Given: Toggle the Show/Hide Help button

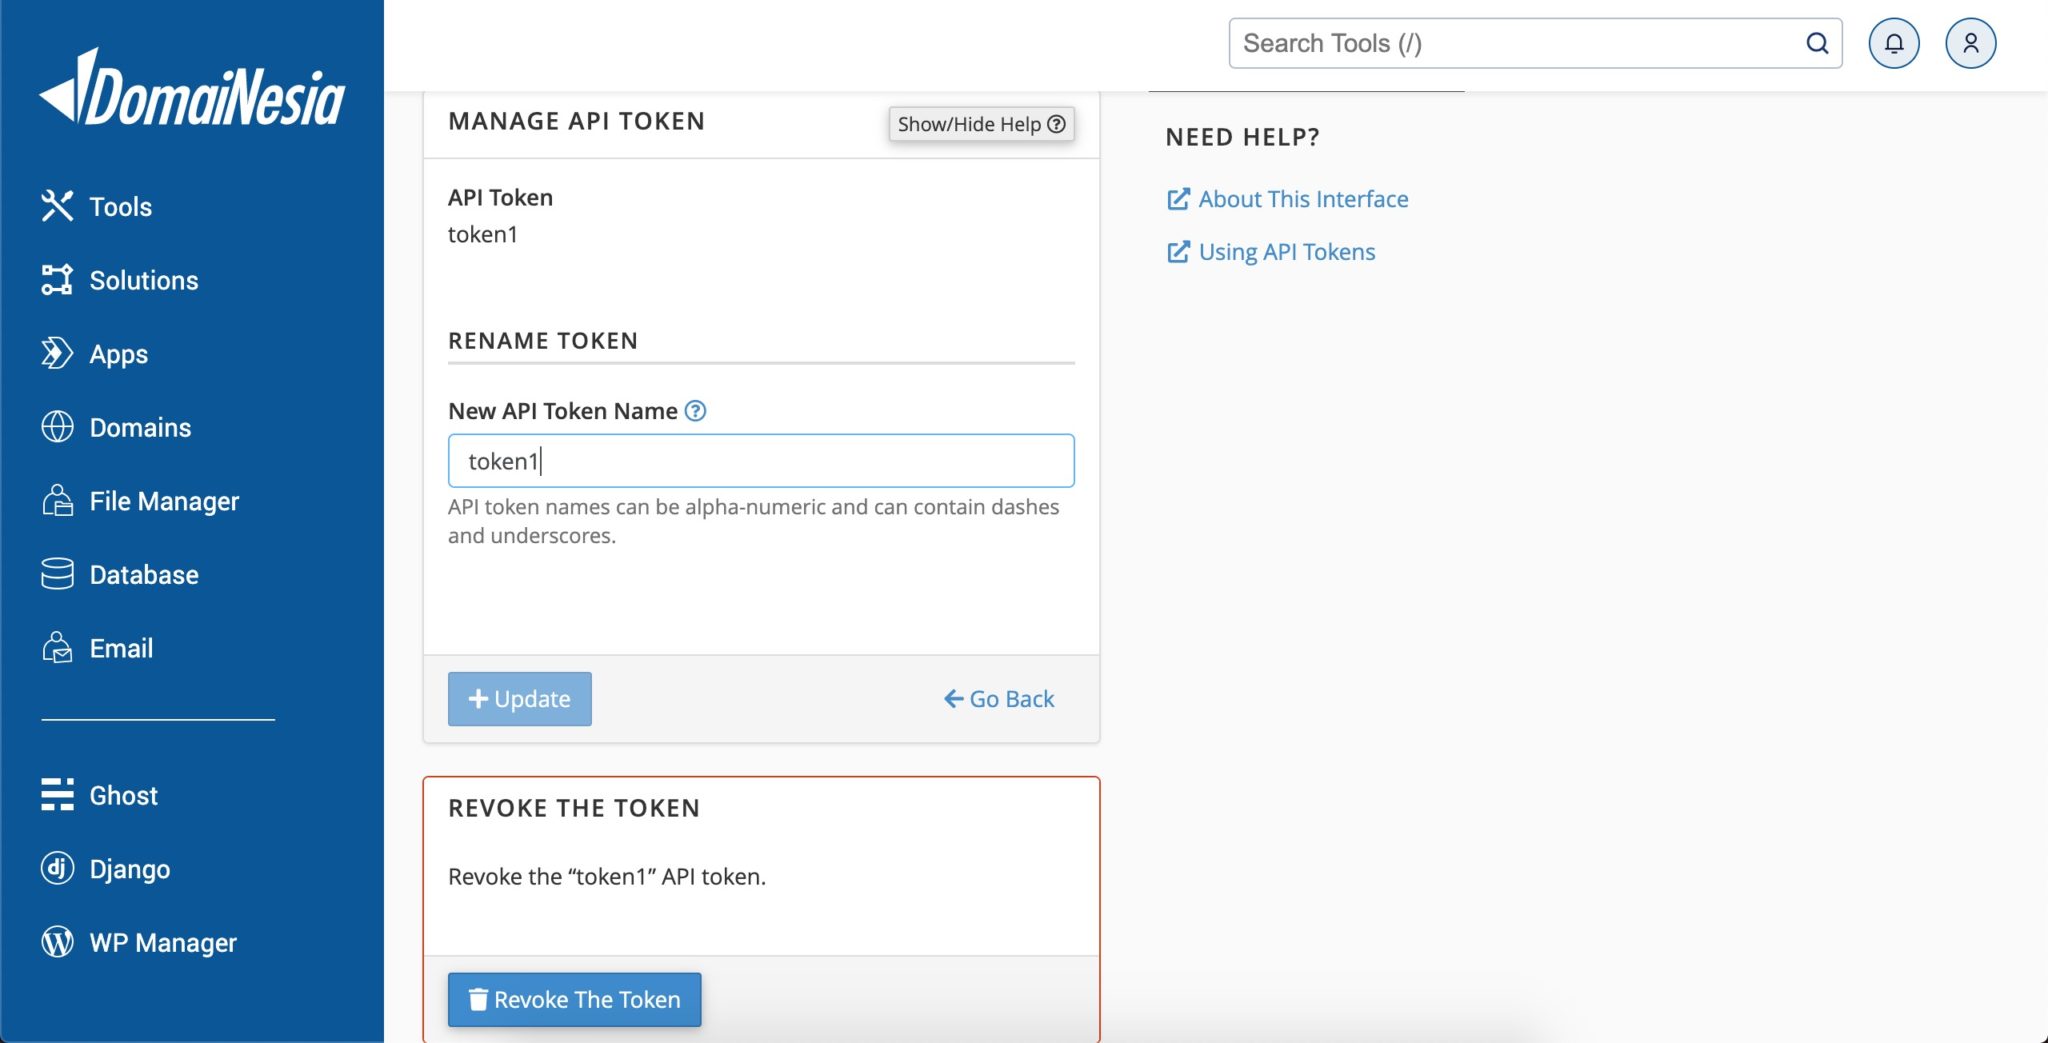Looking at the screenshot, I should tap(981, 124).
